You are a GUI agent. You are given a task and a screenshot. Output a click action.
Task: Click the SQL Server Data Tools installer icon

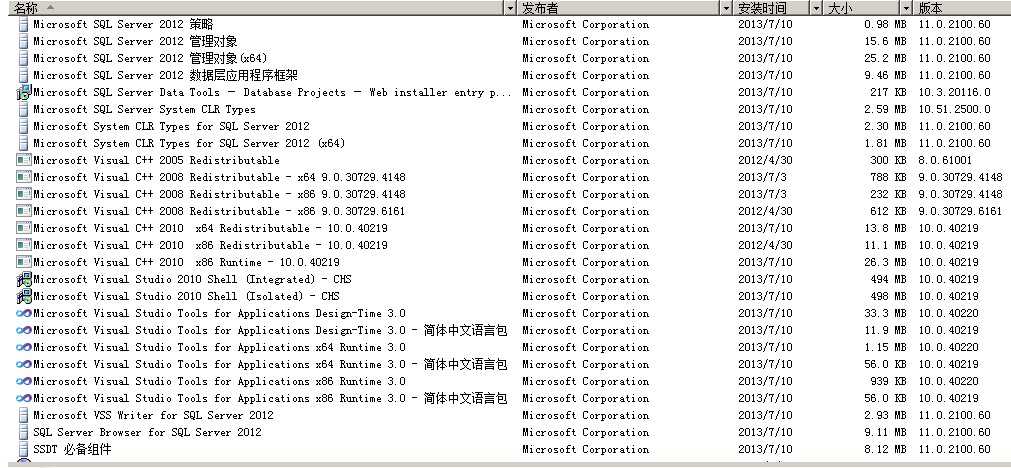(x=24, y=93)
